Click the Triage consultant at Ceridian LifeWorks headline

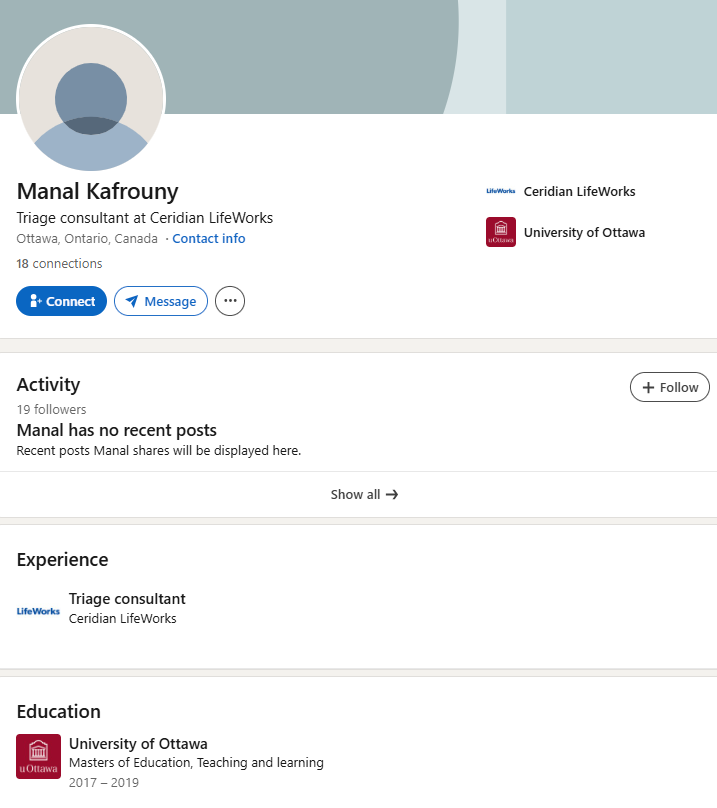pyautogui.click(x=145, y=218)
